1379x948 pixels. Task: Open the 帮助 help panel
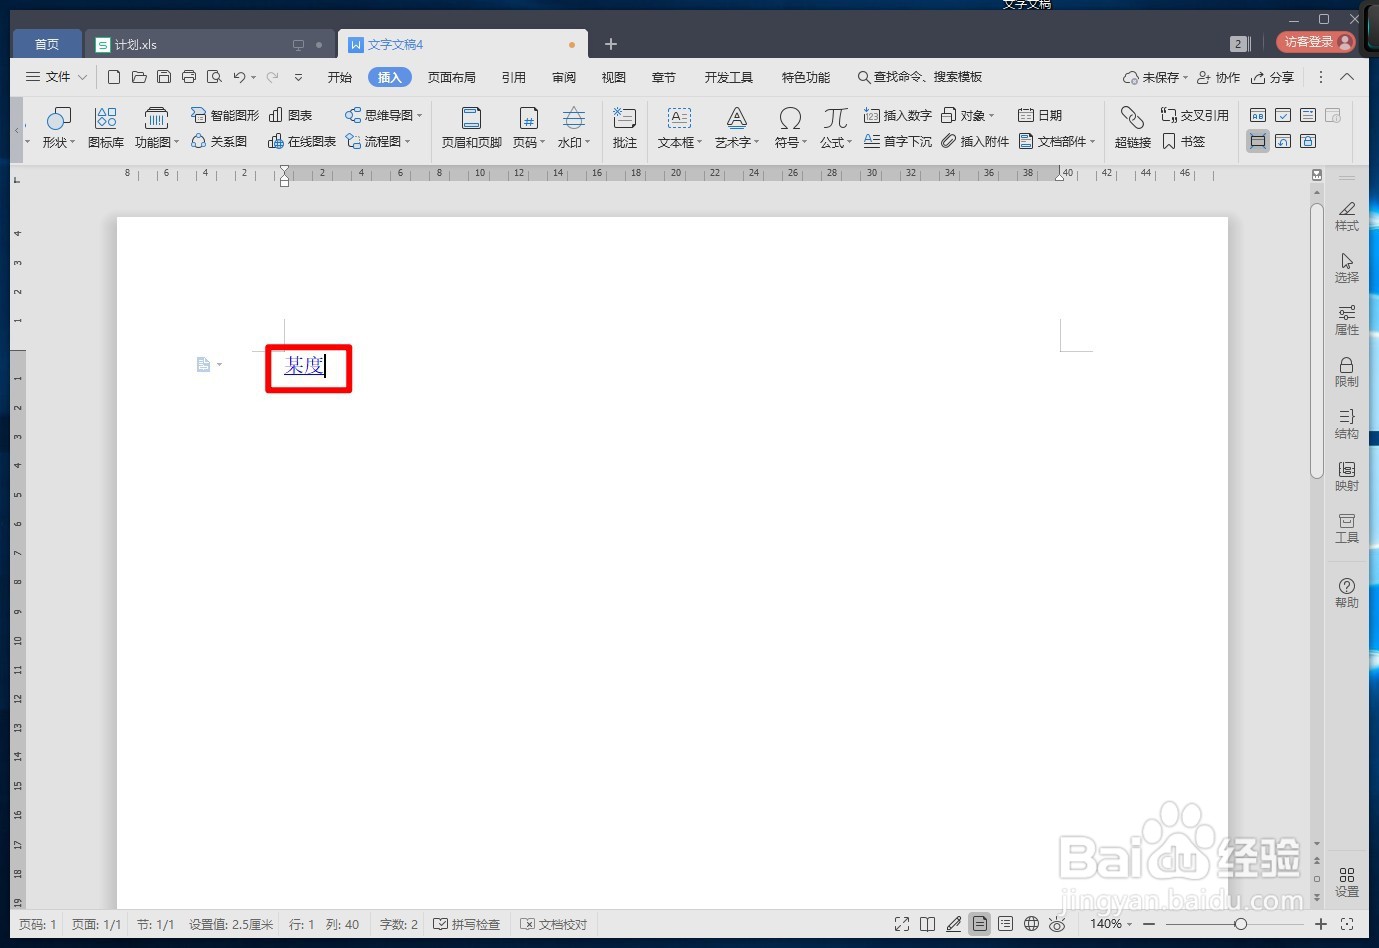point(1347,593)
